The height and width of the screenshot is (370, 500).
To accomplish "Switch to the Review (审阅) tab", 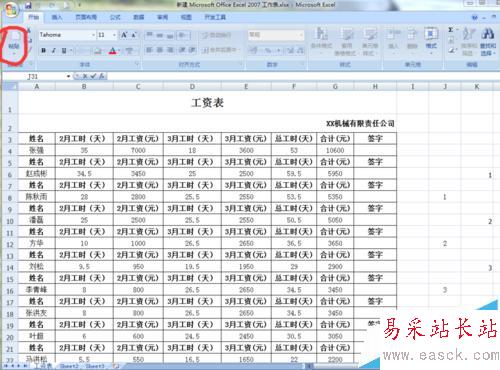I will click(162, 17).
